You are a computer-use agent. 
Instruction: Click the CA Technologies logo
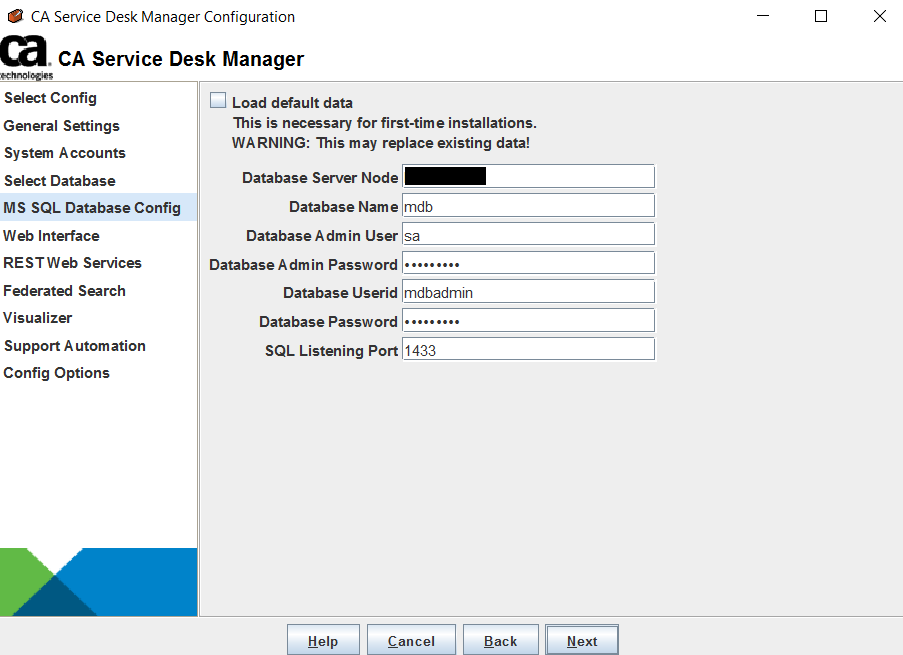pyautogui.click(x=26, y=58)
